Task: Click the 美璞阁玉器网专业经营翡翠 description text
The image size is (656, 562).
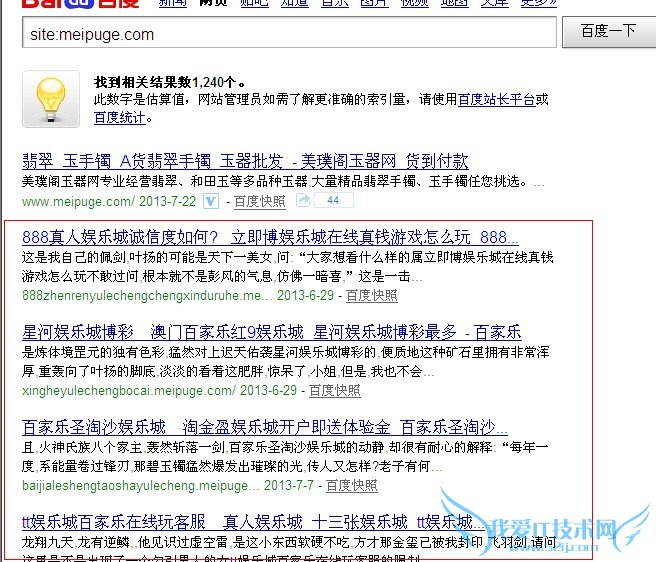Action: (x=283, y=182)
